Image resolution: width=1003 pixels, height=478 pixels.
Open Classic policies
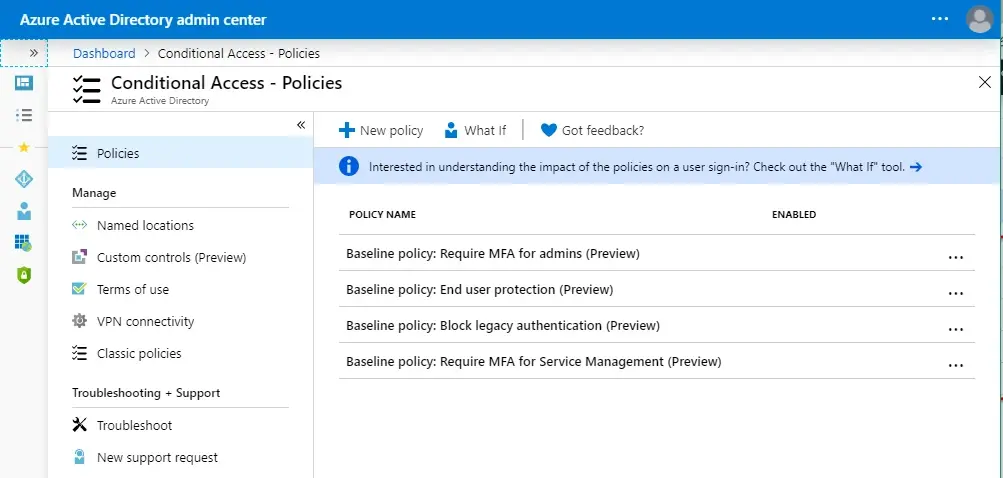[x=139, y=353]
